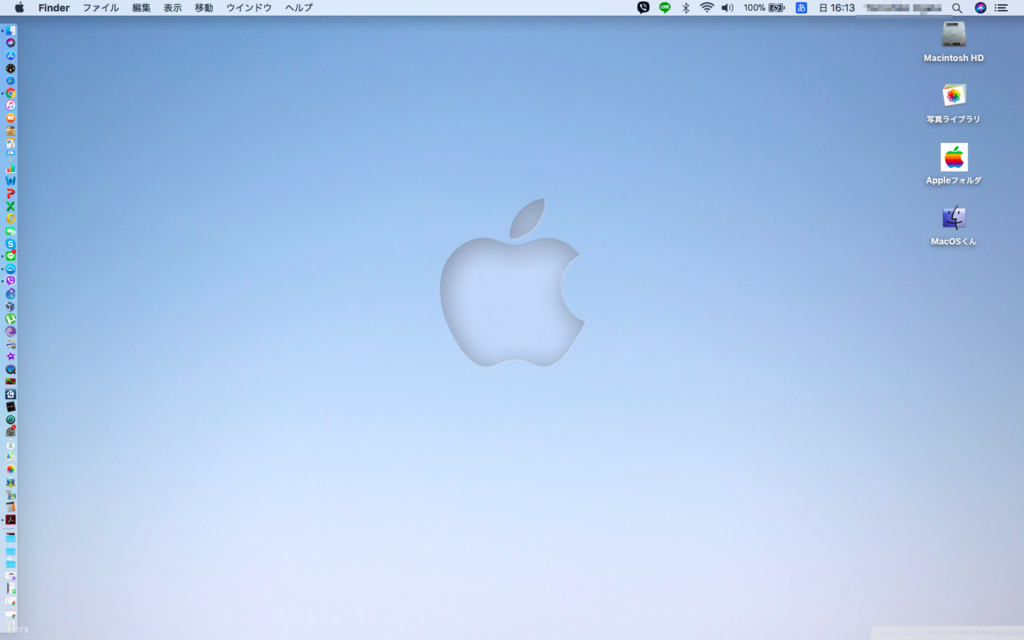Launch Siri from the Dock

pos(10,42)
